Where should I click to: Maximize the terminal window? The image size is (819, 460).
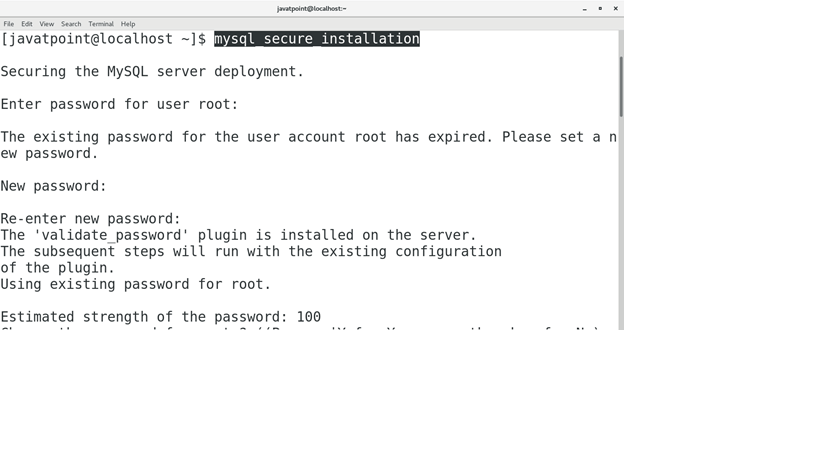pos(600,9)
